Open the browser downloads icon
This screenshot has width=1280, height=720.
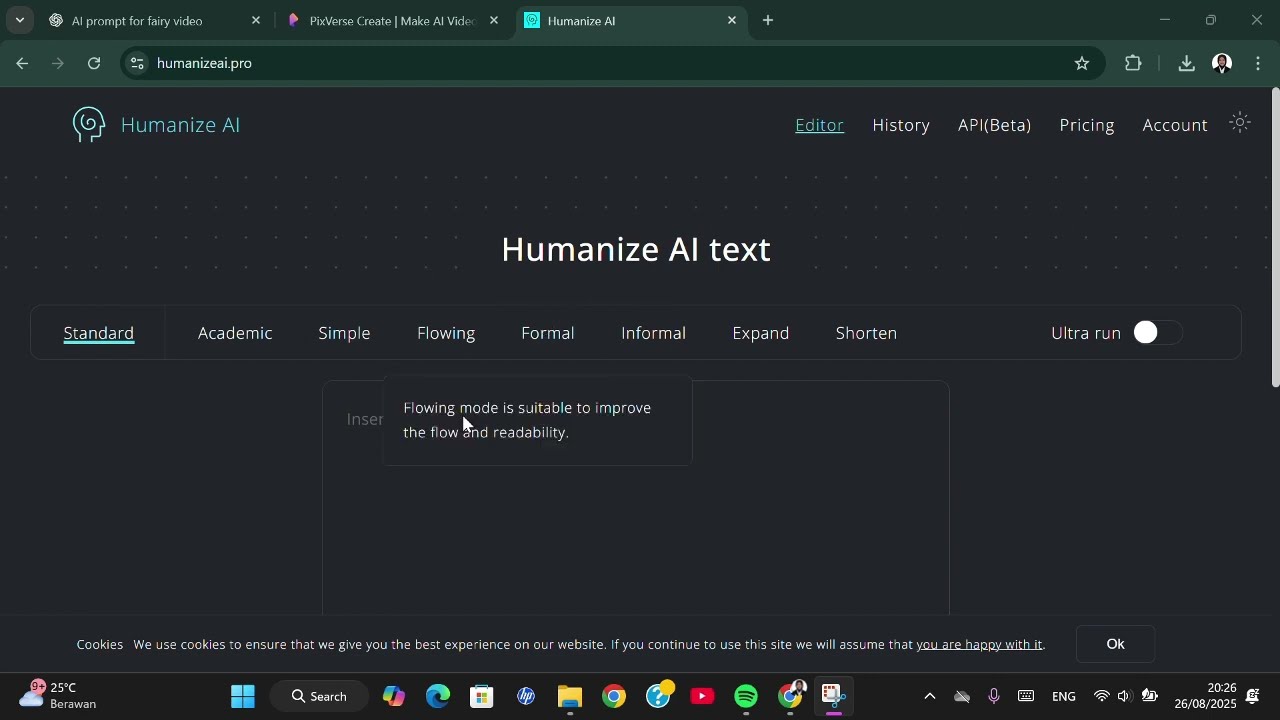[x=1186, y=63]
